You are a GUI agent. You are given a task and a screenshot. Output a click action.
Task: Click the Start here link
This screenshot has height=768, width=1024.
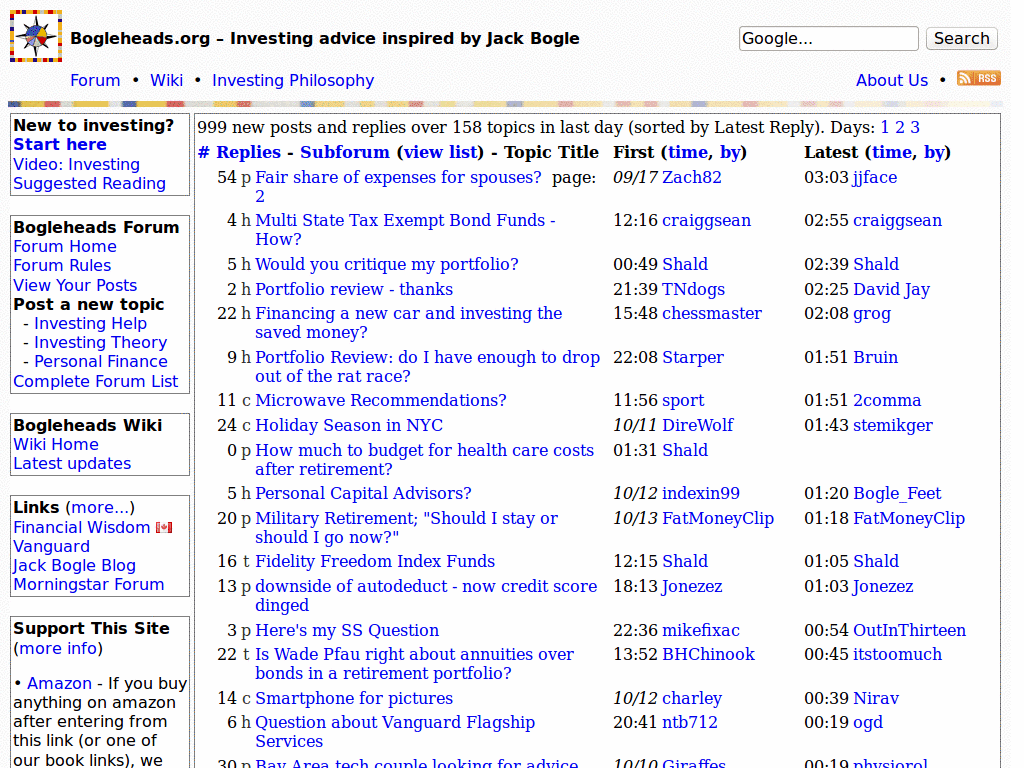(60, 144)
